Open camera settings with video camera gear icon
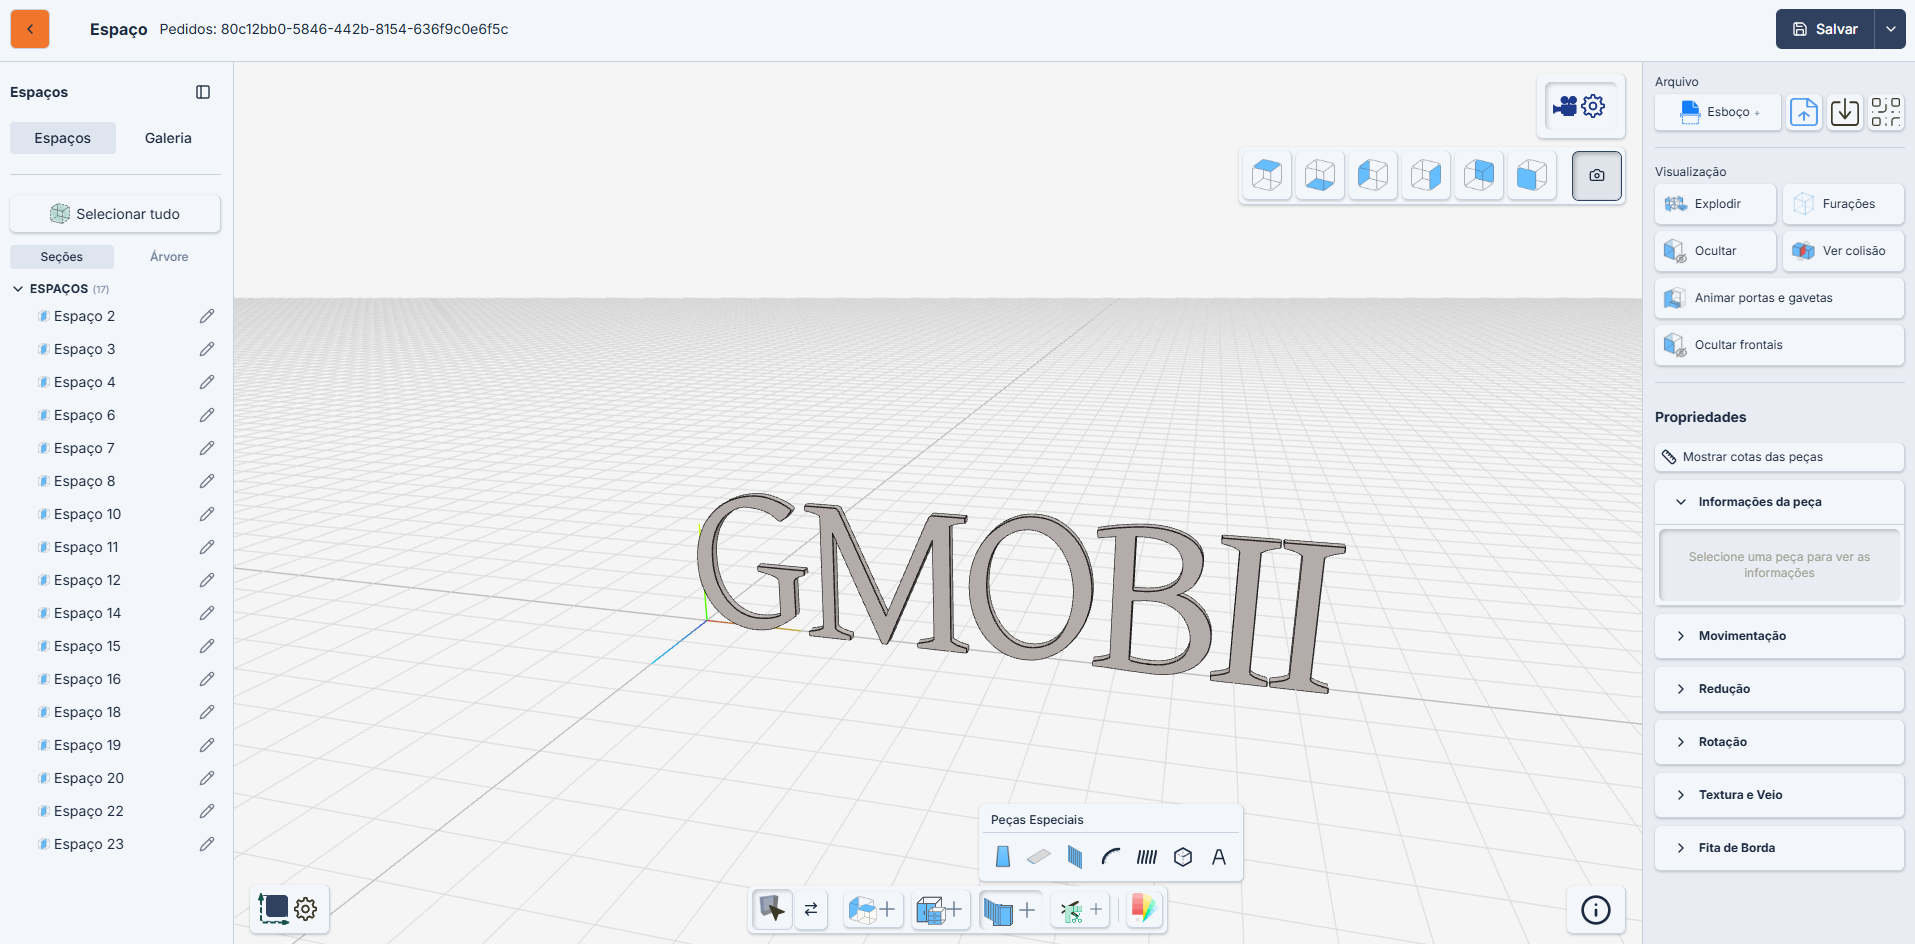The height and width of the screenshot is (944, 1915). (x=1581, y=106)
